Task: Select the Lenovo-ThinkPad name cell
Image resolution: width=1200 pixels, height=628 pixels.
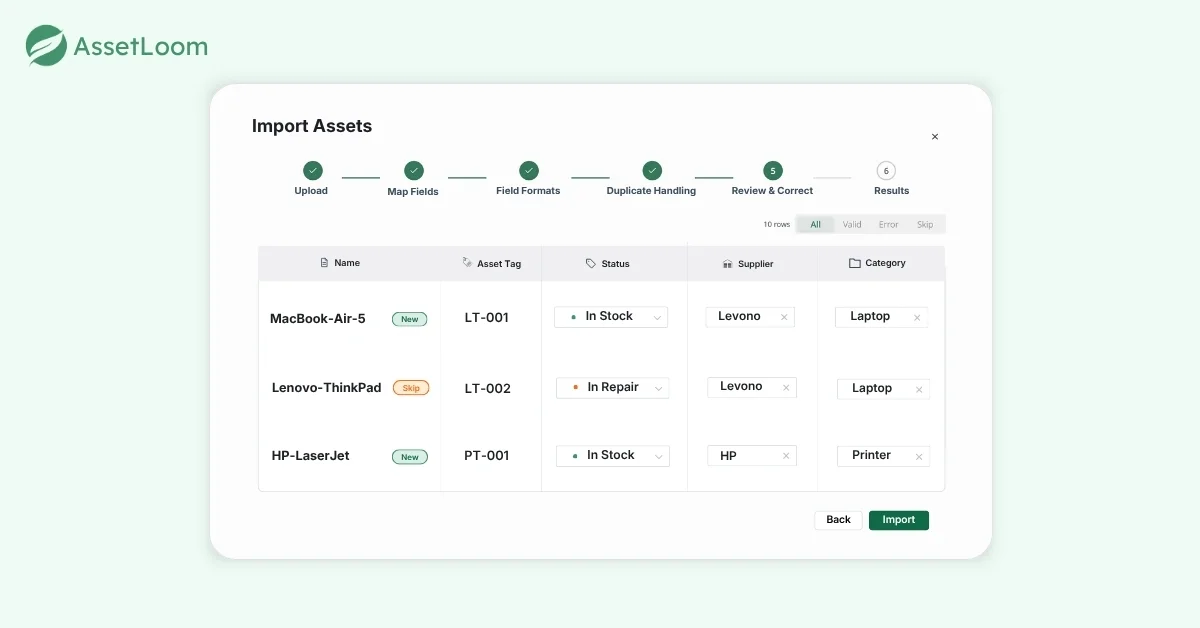Action: pyautogui.click(x=326, y=388)
